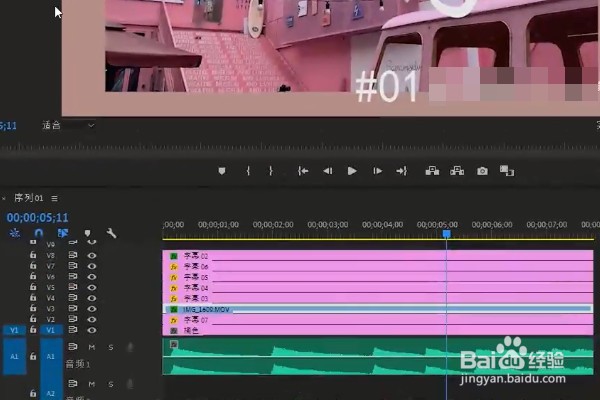Image resolution: width=600 pixels, height=400 pixels.
Task: Select the 字幕 05 clip
Action: click(x=378, y=277)
